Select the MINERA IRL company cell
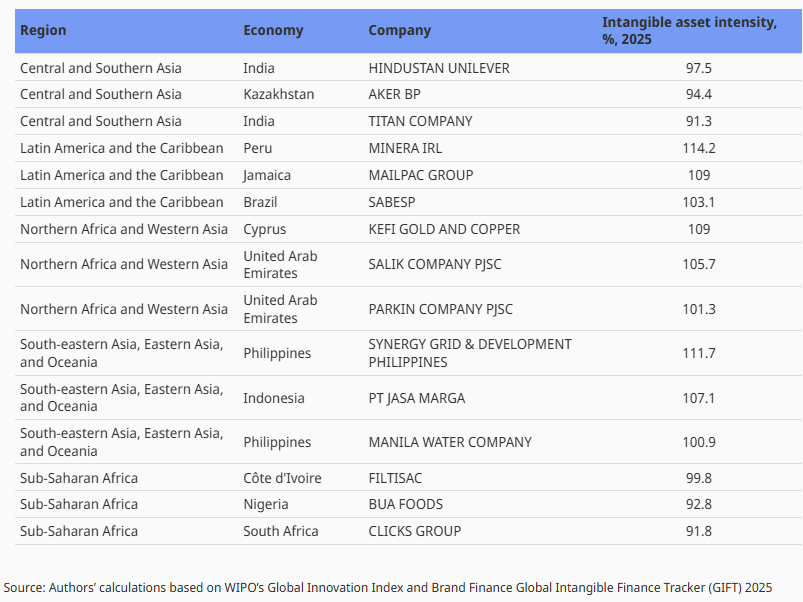The height and width of the screenshot is (602, 803). [x=405, y=148]
